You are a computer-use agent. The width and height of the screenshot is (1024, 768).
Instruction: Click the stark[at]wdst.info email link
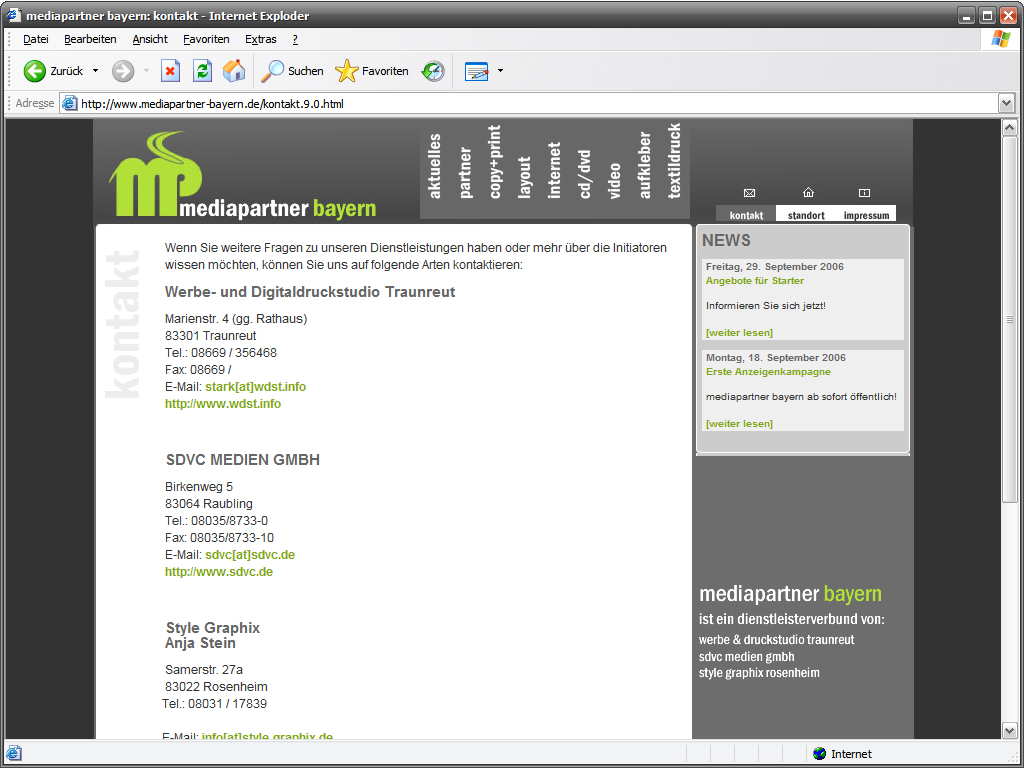click(255, 387)
